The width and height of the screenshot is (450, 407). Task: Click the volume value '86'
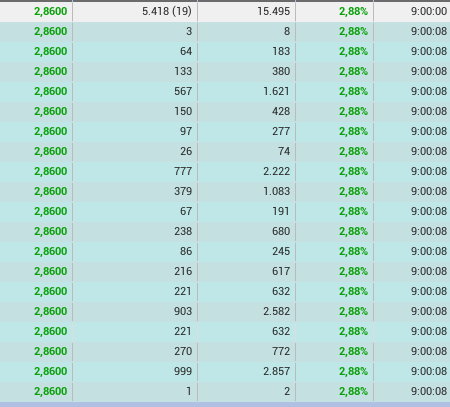point(186,251)
